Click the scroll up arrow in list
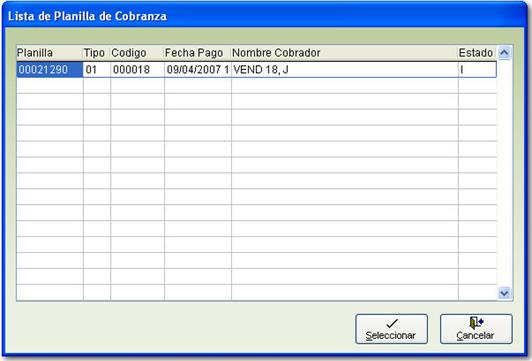Viewport: 532px width, 361px height. [504, 53]
